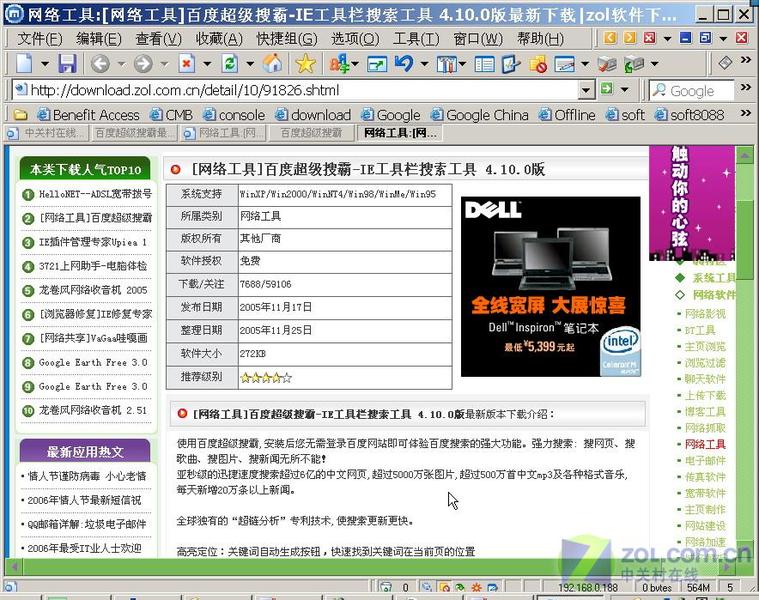Open article 情人节谨防病毒 小心老情
This screenshot has height=600, width=759.
(x=87, y=476)
